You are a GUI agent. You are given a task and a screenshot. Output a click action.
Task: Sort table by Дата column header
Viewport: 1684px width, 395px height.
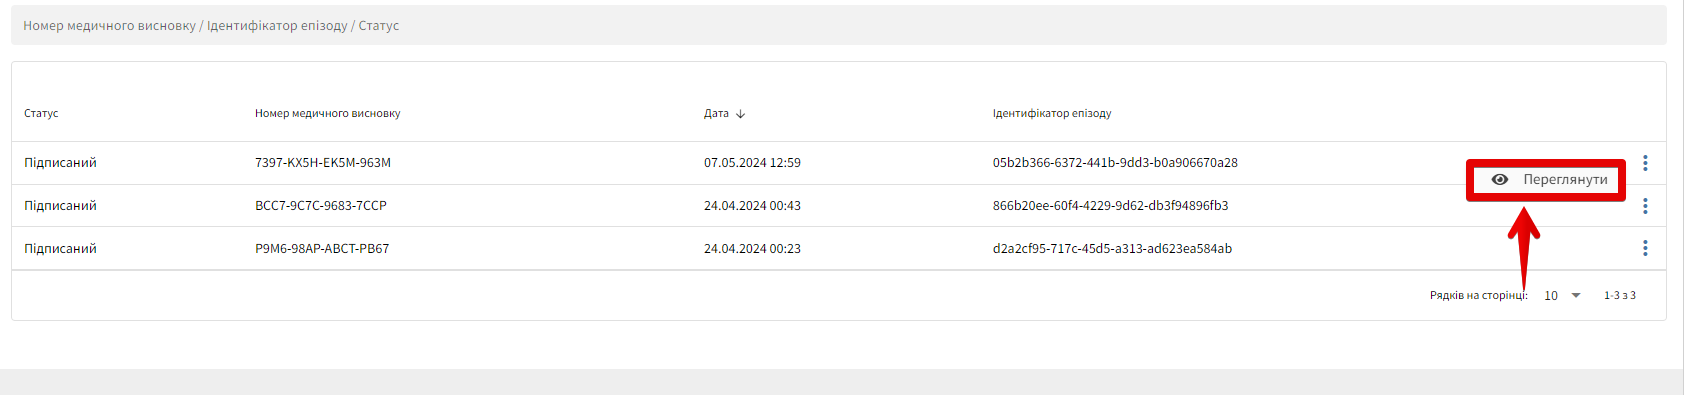pyautogui.click(x=716, y=114)
